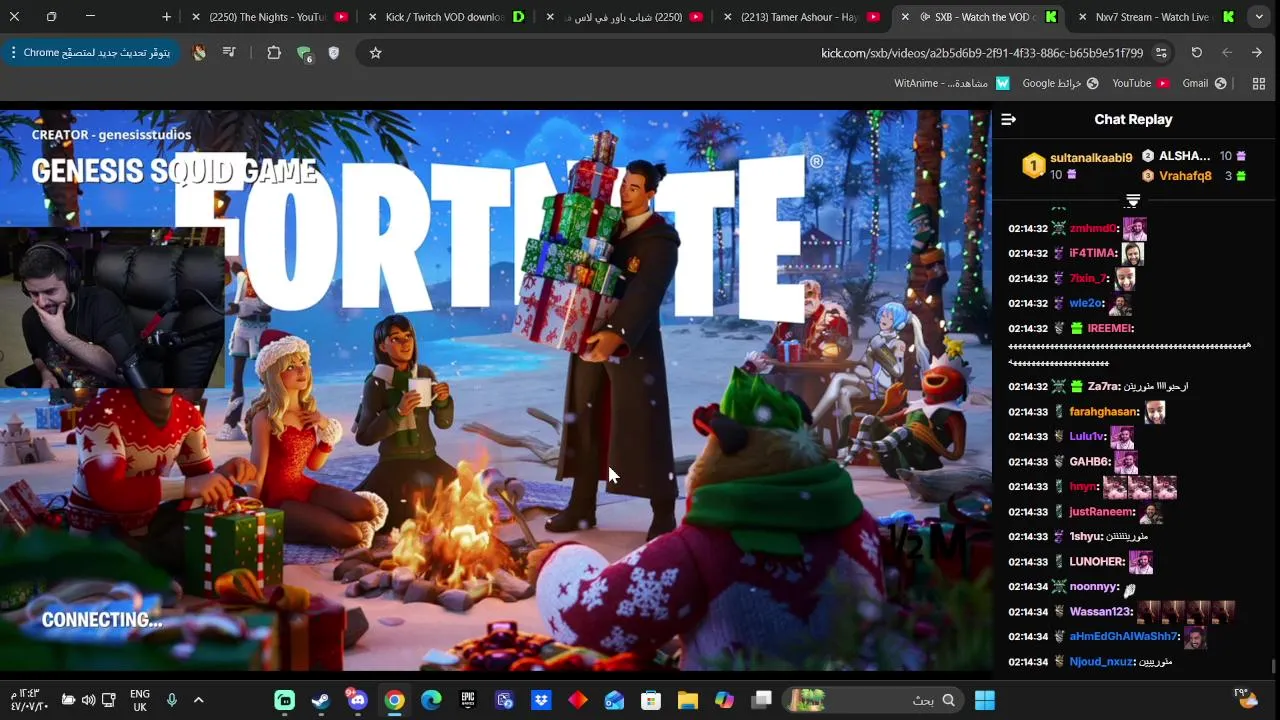Open Discord from taskbar
1280x720 pixels.
coord(357,700)
